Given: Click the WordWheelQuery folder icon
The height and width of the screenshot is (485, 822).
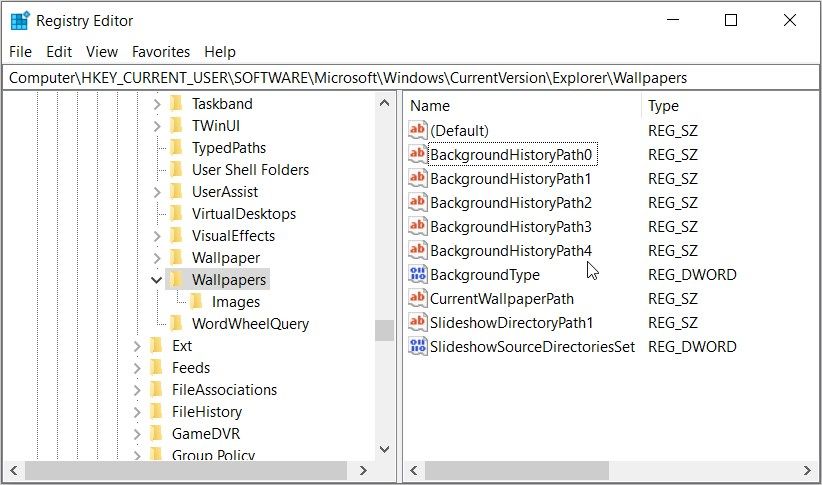Looking at the screenshot, I should pyautogui.click(x=177, y=324).
